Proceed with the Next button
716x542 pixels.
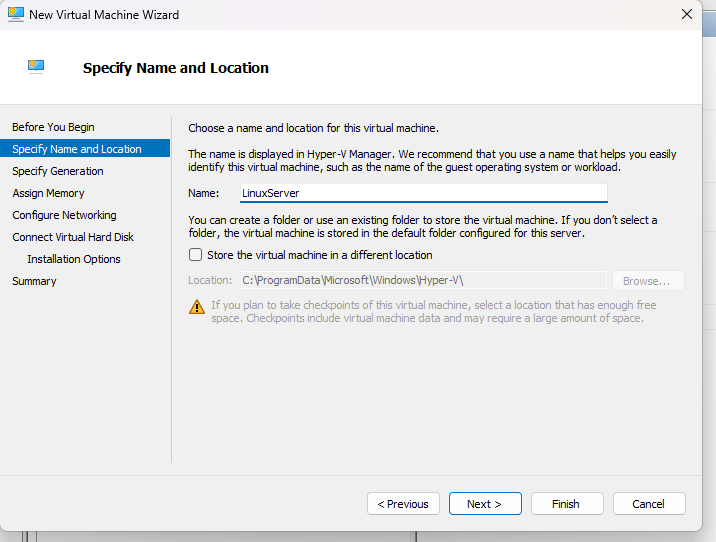(x=485, y=504)
